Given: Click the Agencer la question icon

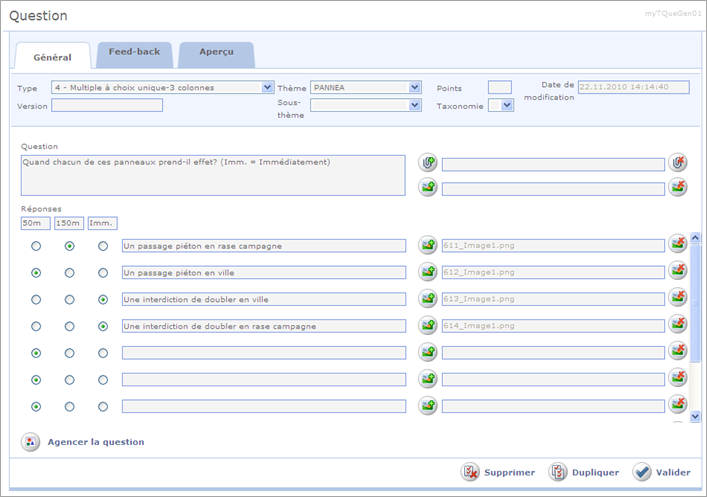Looking at the screenshot, I should [x=31, y=442].
